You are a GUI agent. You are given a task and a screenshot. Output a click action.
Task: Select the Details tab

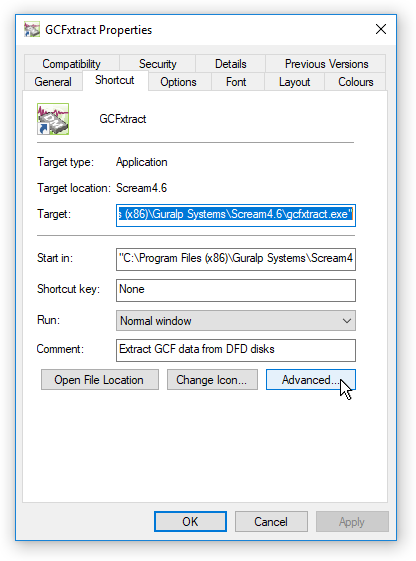click(231, 64)
